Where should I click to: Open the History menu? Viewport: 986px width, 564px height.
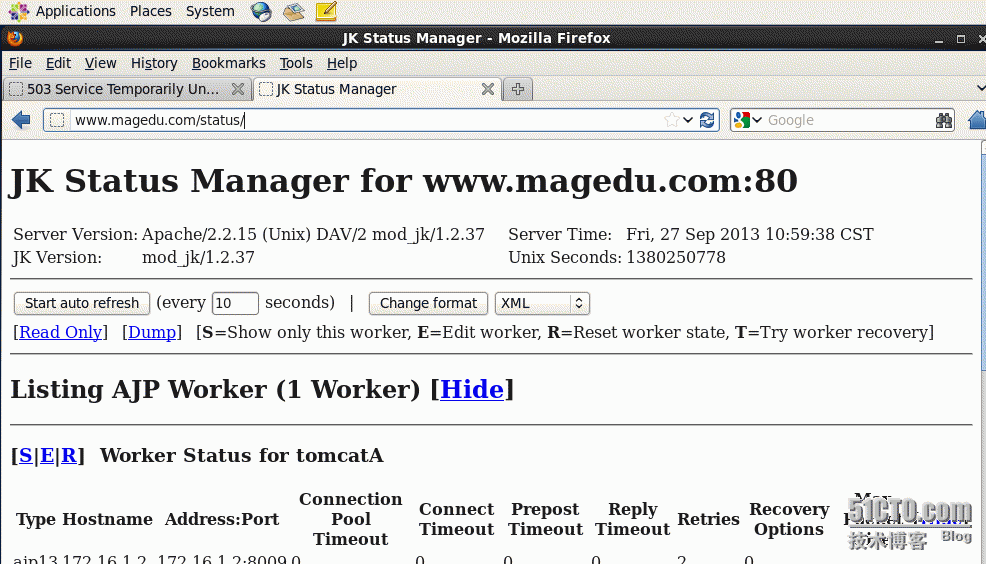[154, 64]
